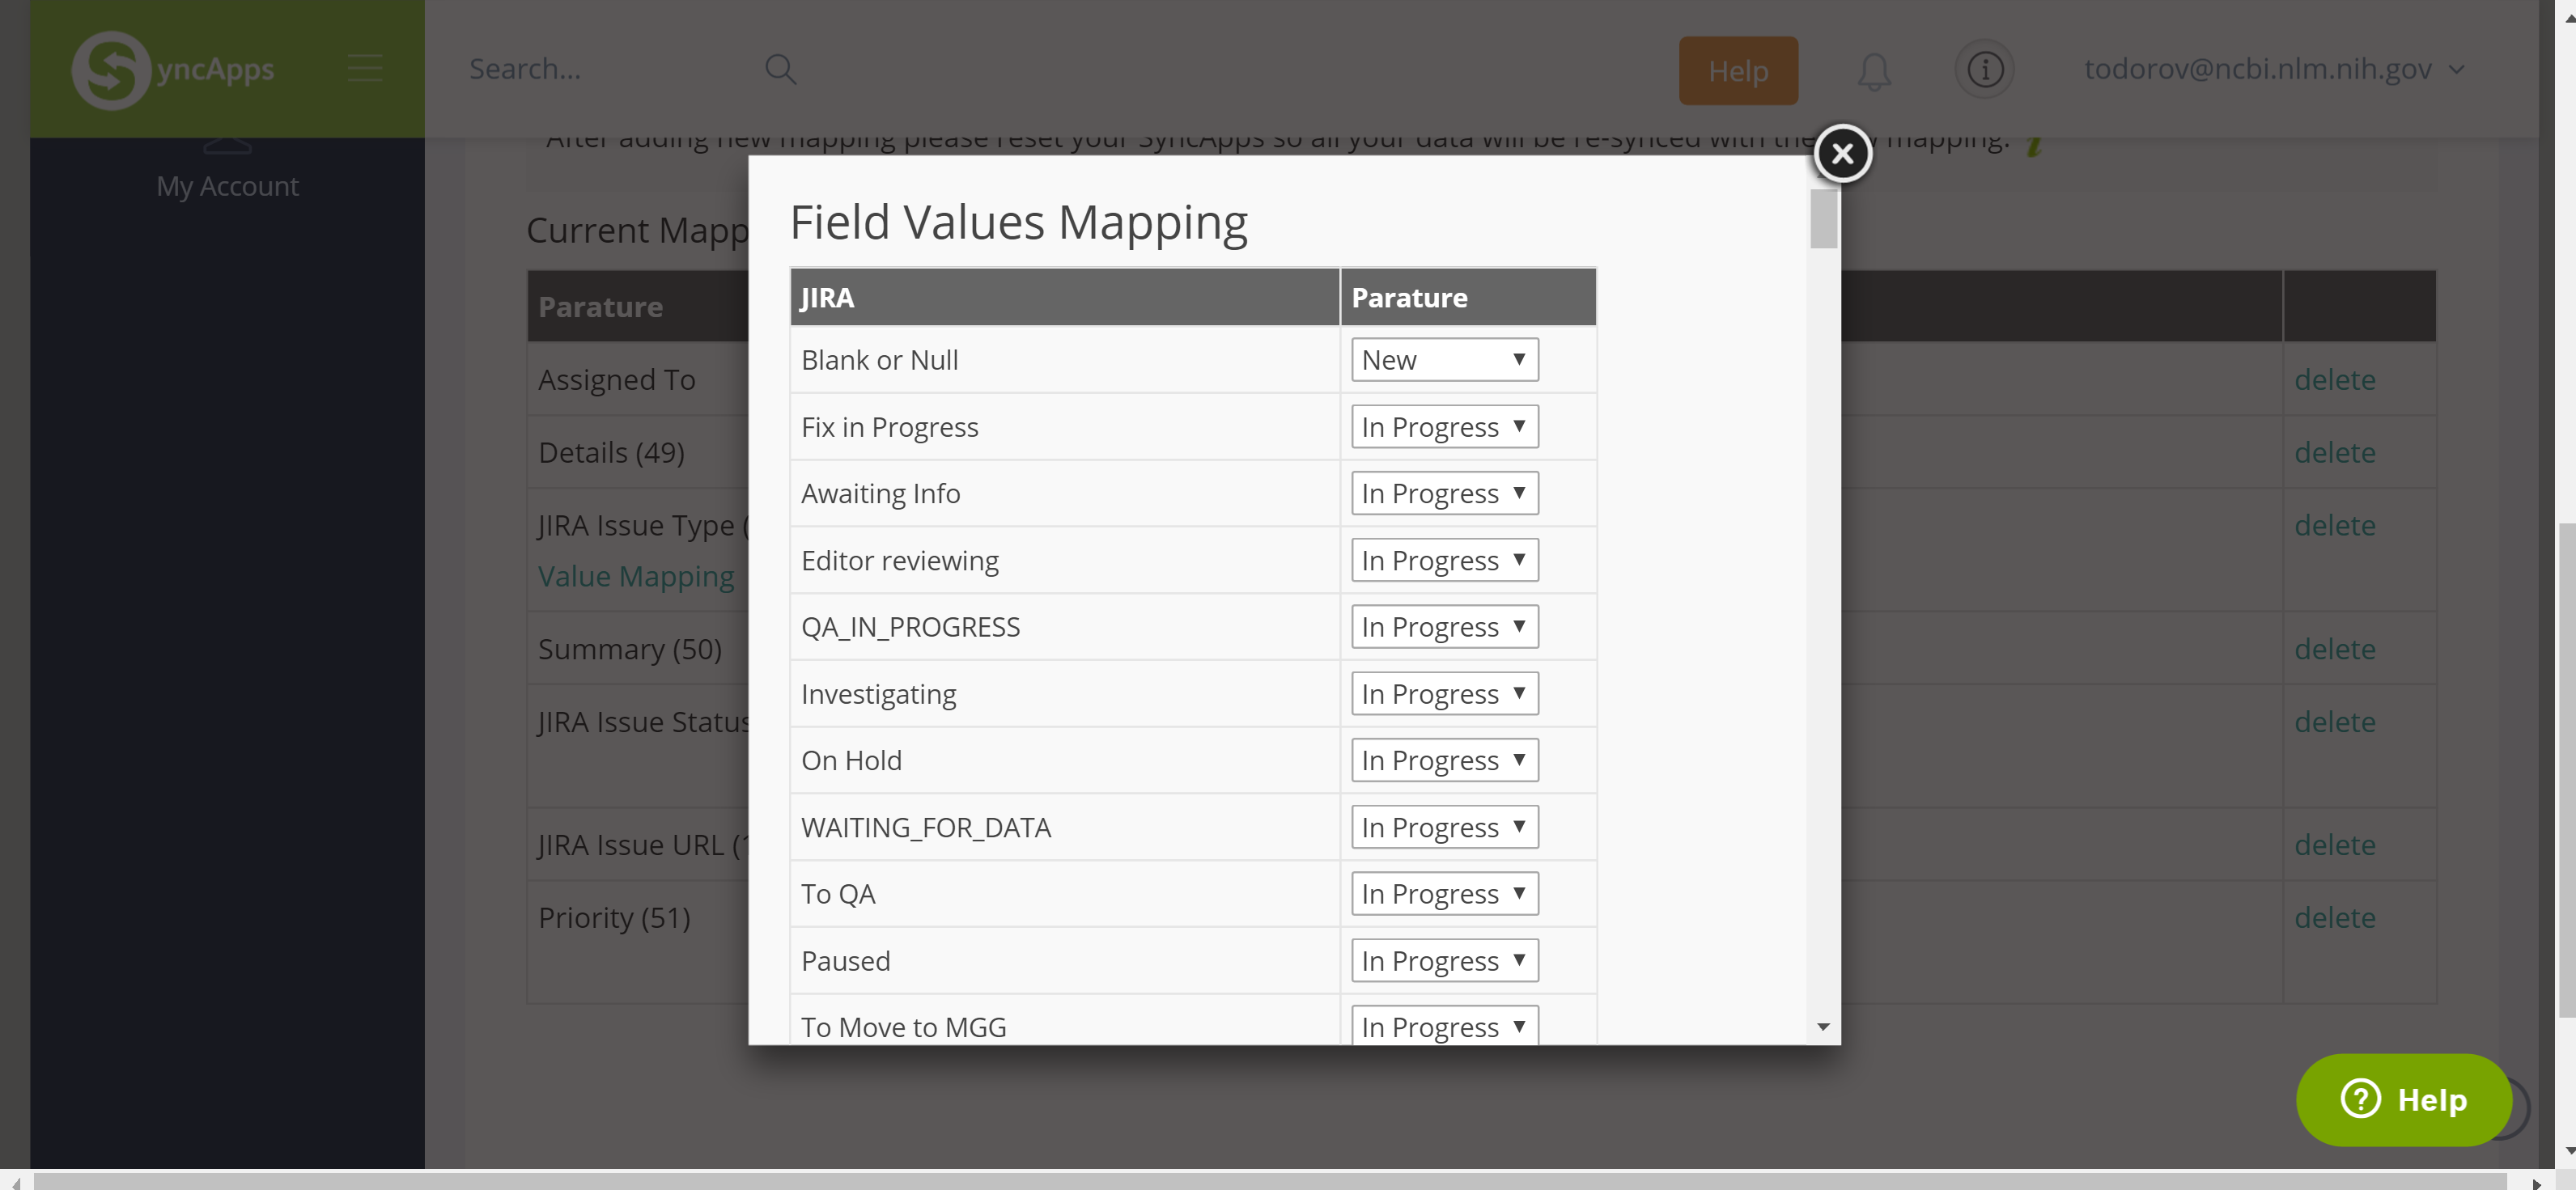This screenshot has width=2576, height=1190.
Task: Open Parature dropdown for Awaiting Info
Action: click(x=1444, y=493)
